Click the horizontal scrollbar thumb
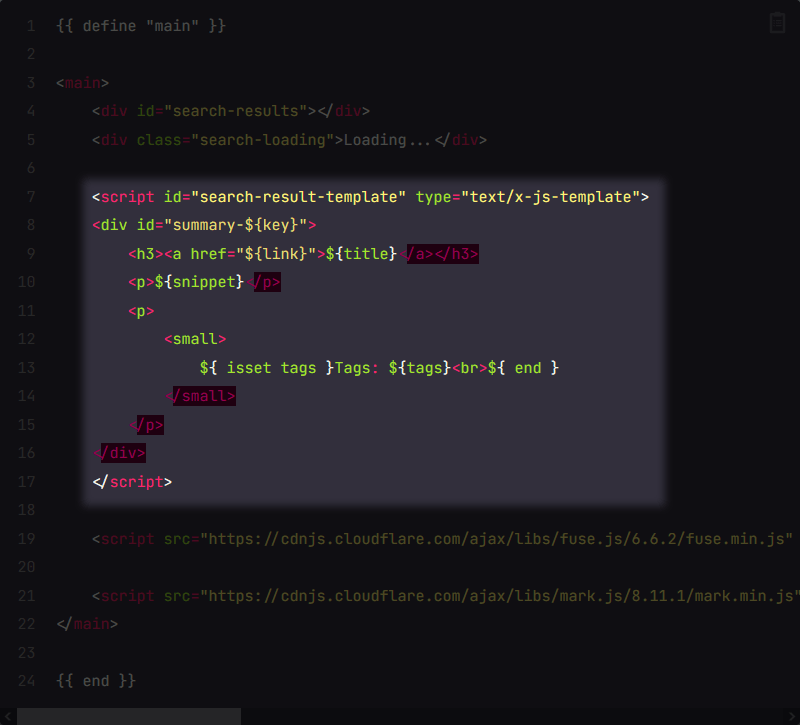 [128, 716]
